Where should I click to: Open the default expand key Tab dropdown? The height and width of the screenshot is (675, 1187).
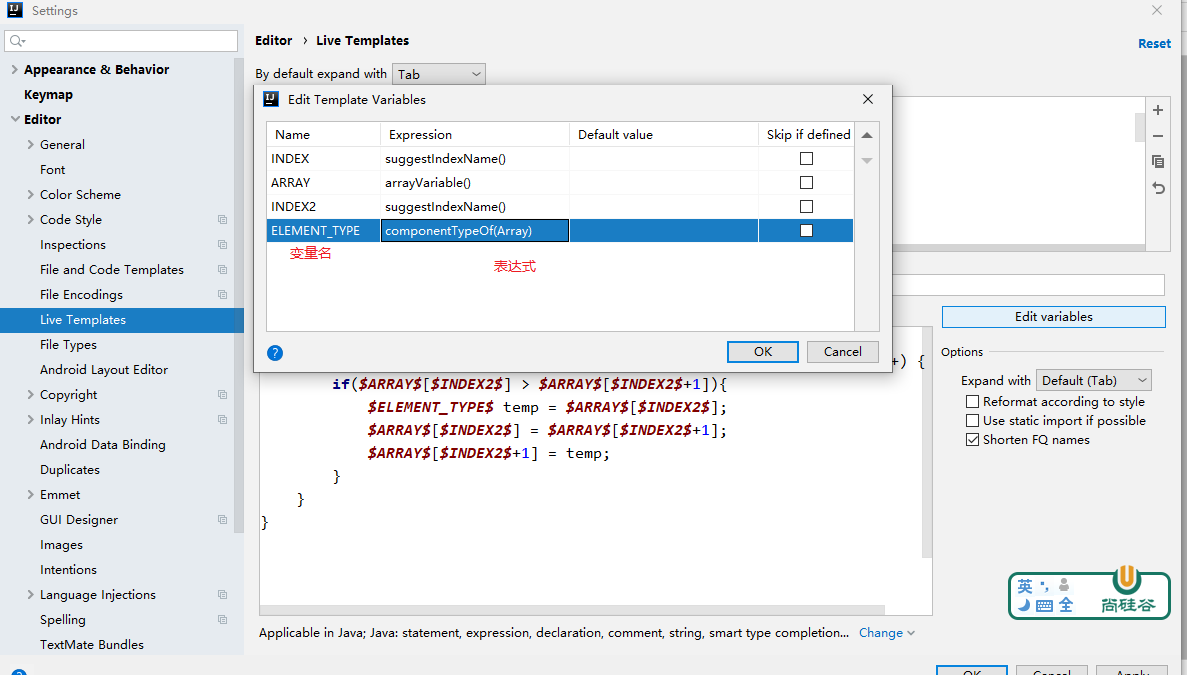point(438,74)
